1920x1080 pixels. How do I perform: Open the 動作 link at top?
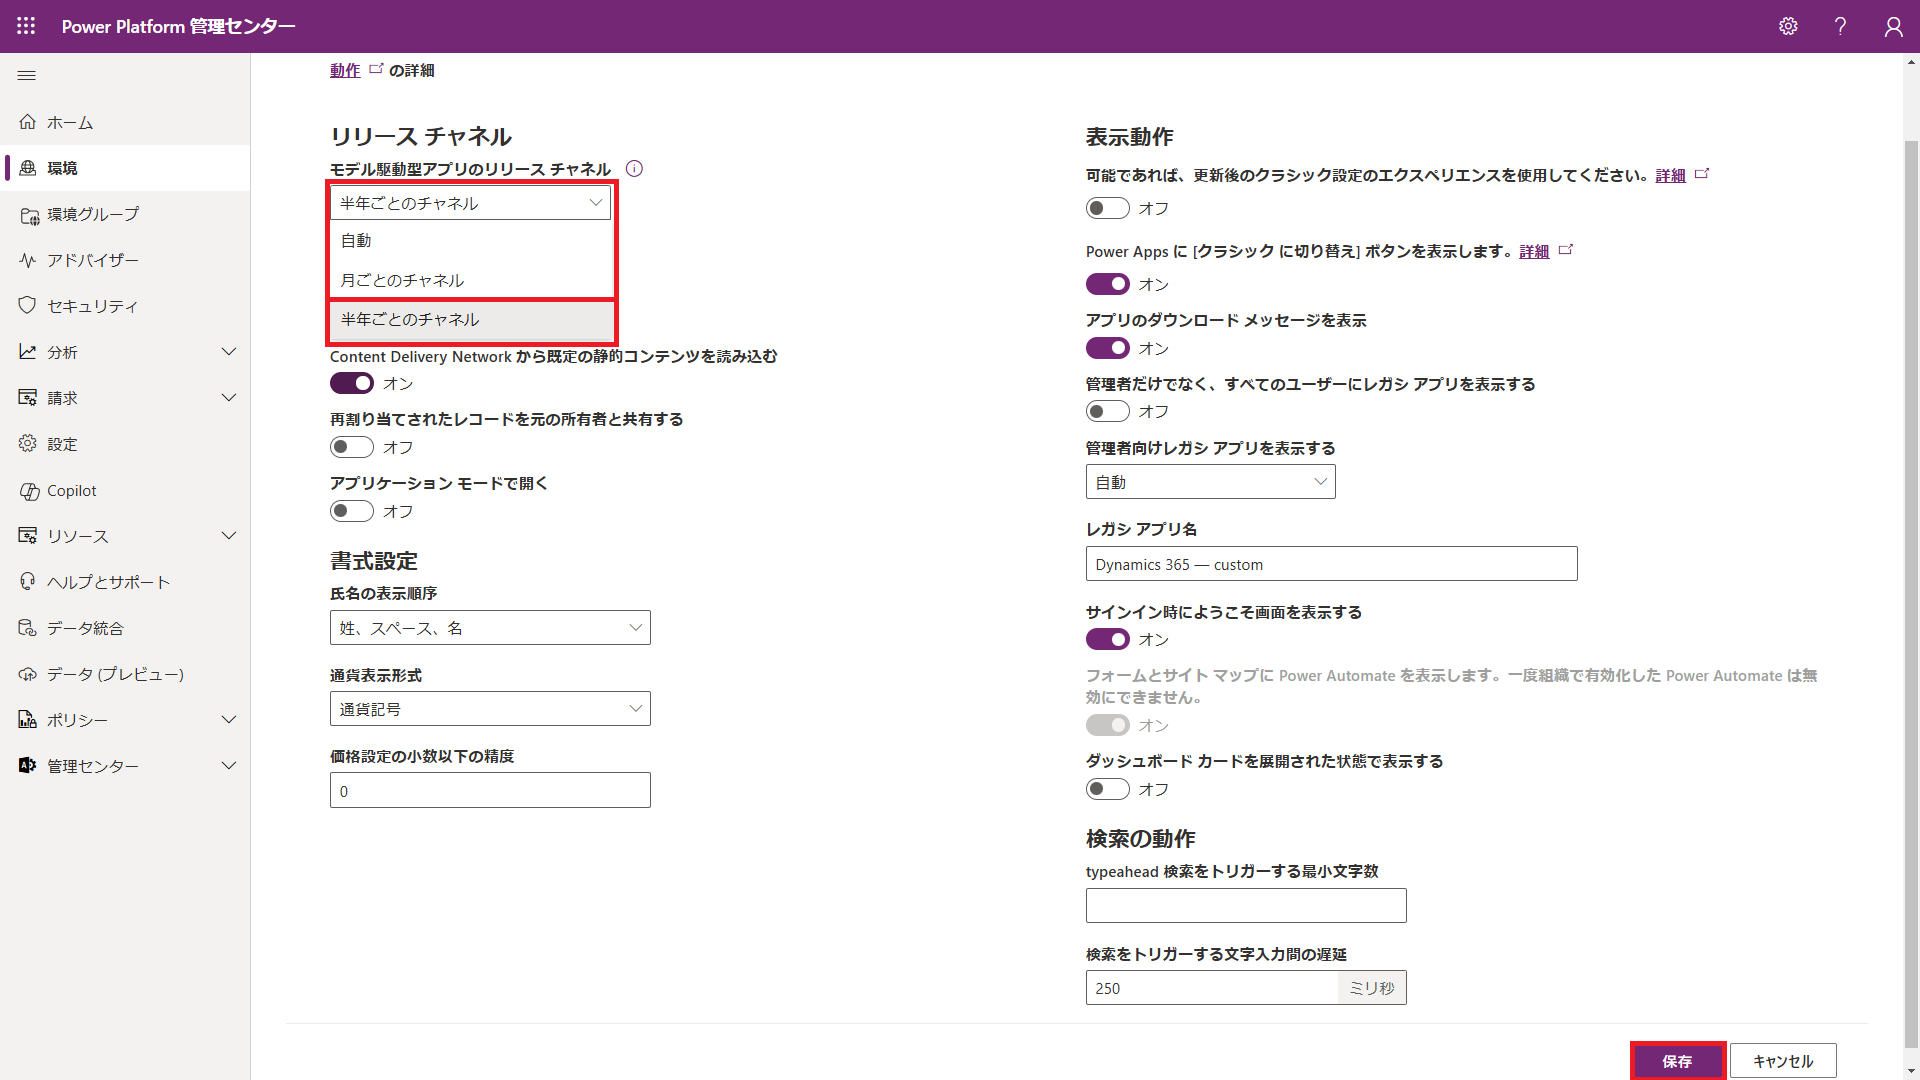(x=345, y=70)
